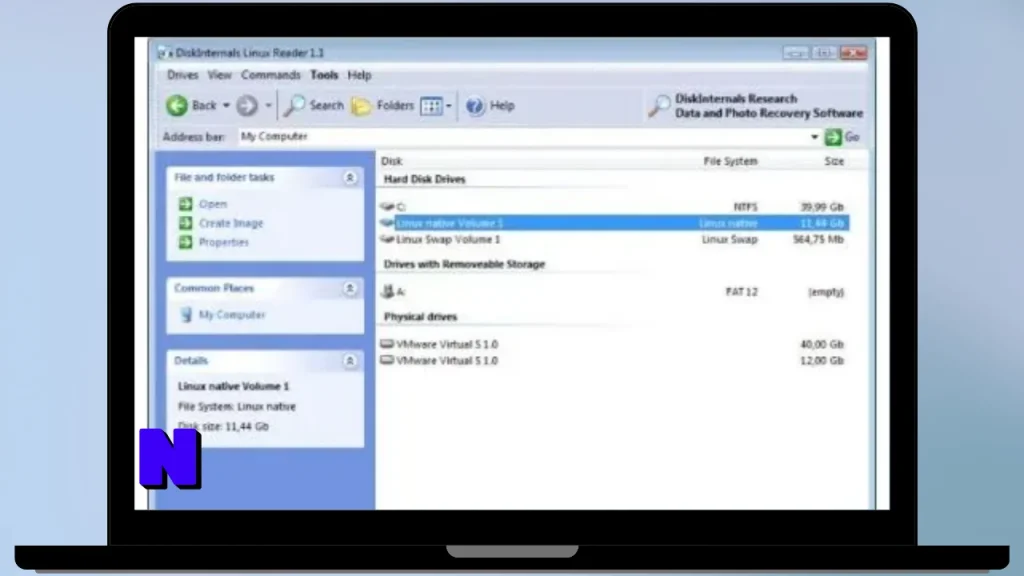
Task: Expand the Views dropdown arrow
Action: pos(449,106)
